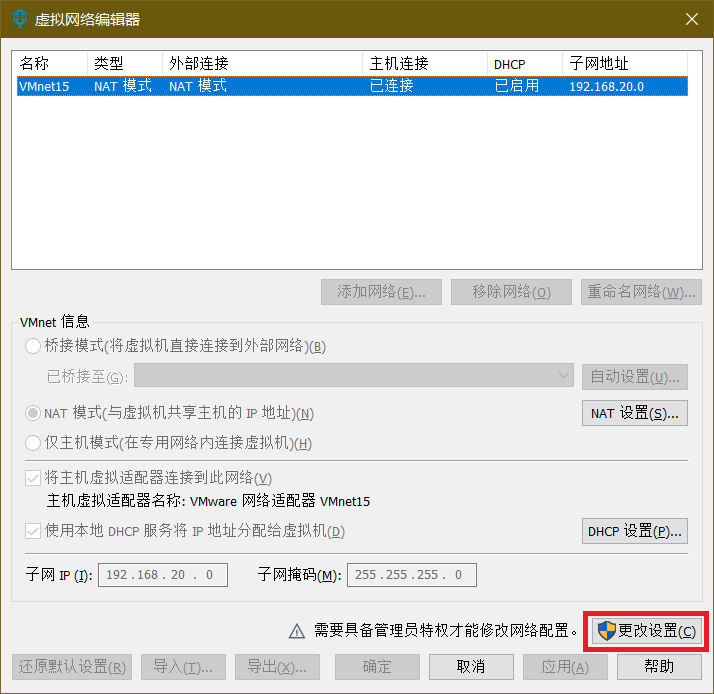
Task: Select the VMnet15 network row
Action: coord(350,86)
